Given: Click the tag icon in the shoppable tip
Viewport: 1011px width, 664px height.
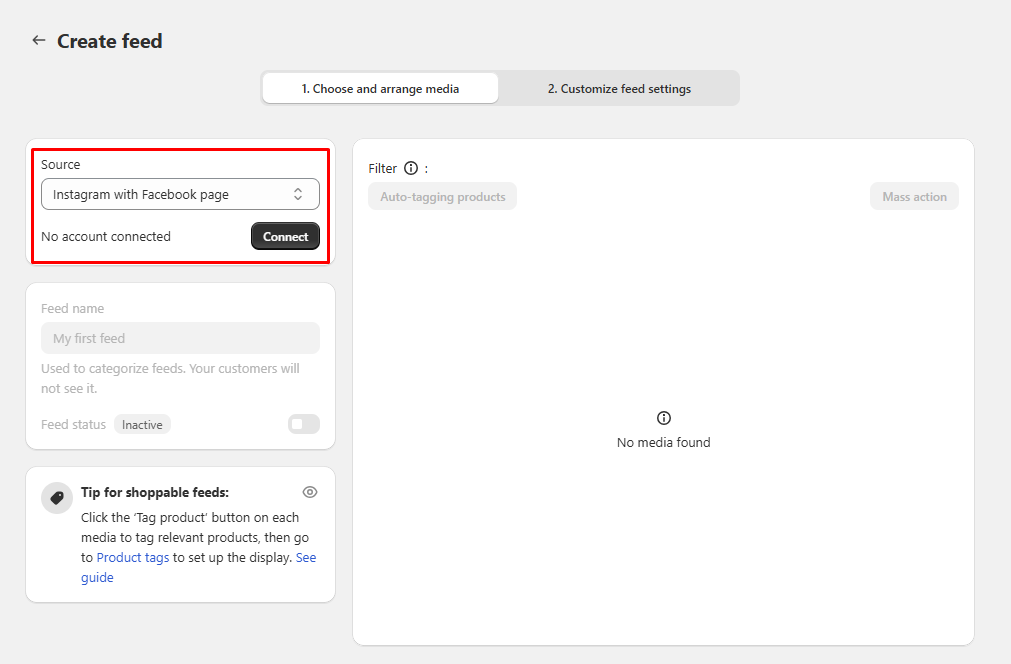Looking at the screenshot, I should (x=57, y=498).
